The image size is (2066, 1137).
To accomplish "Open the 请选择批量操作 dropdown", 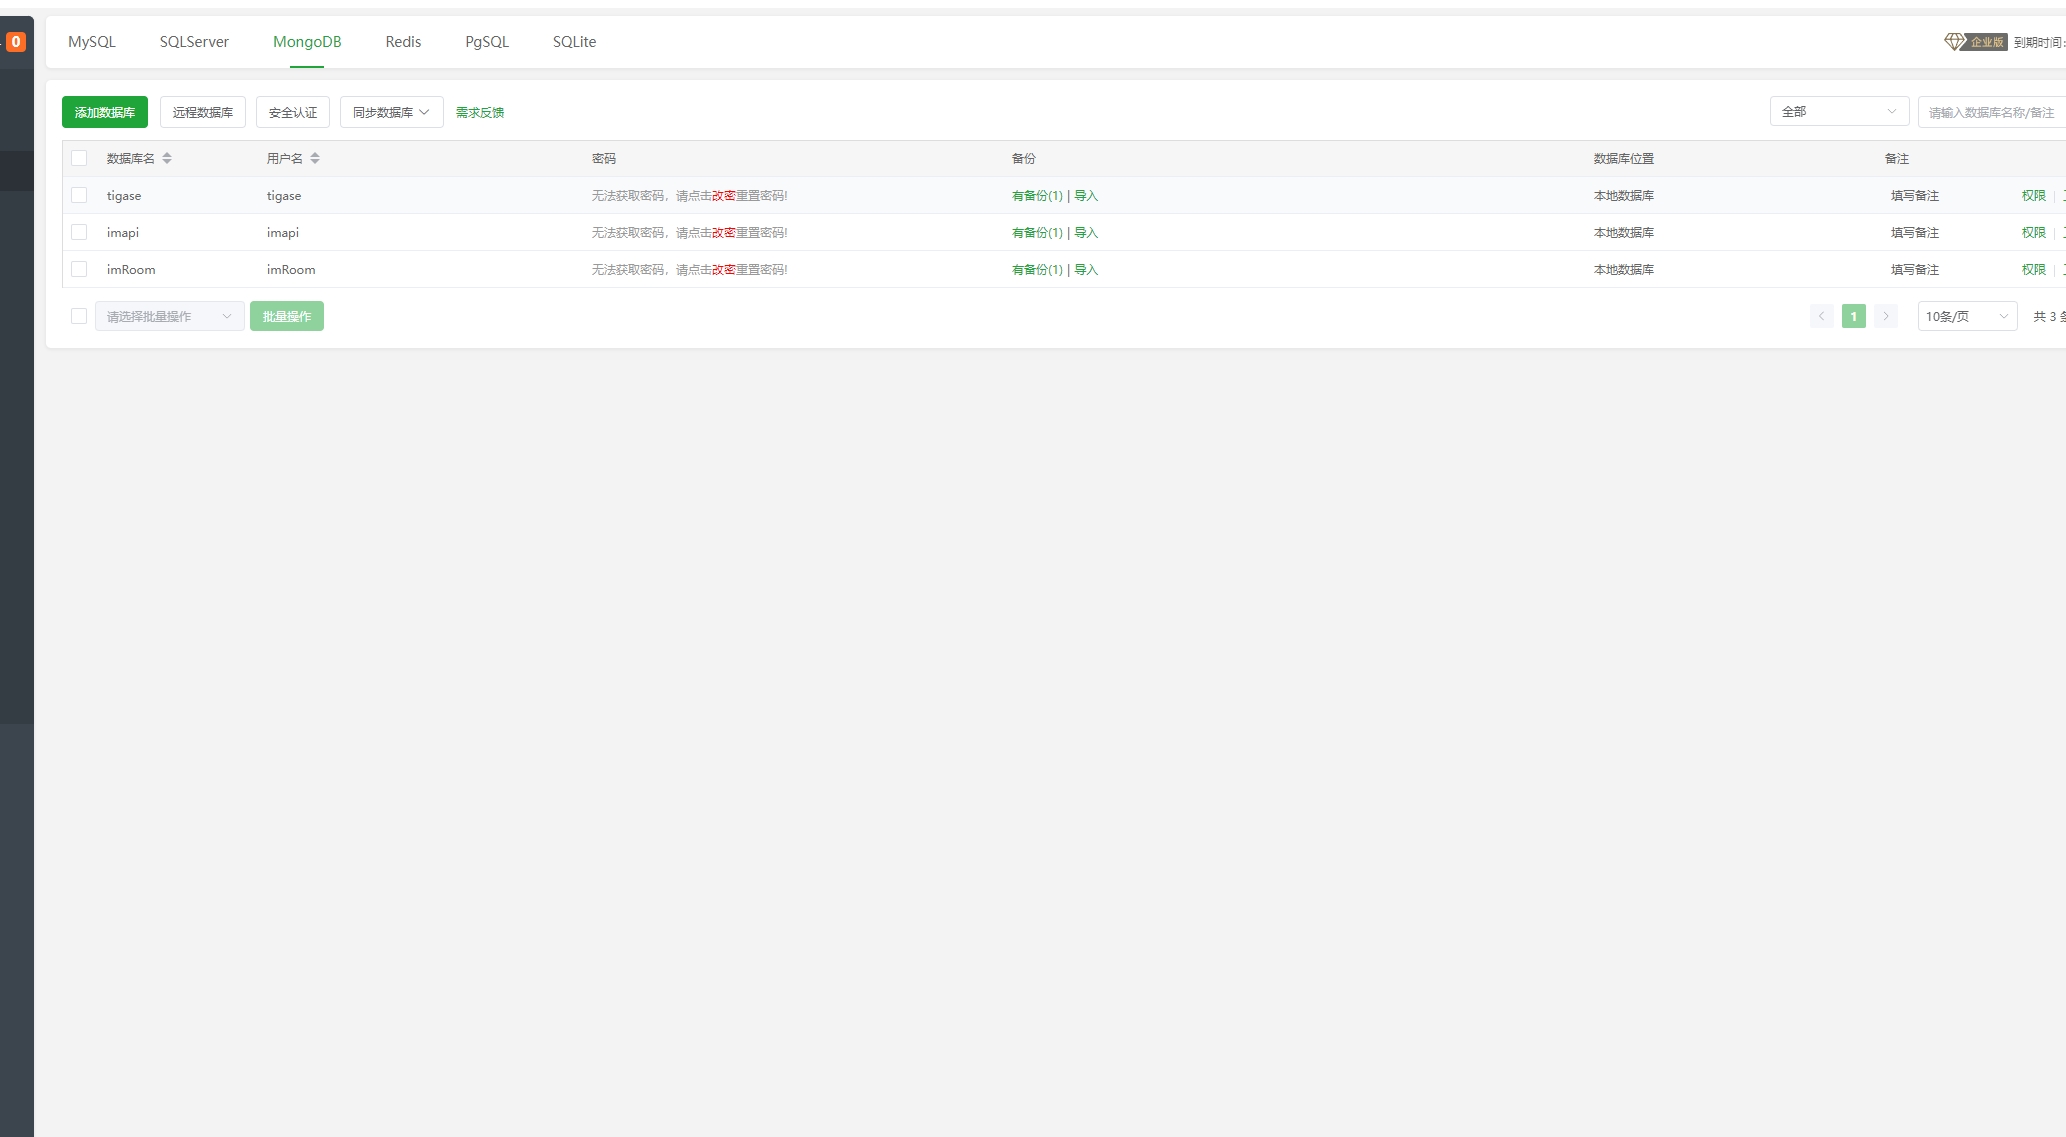I will pos(169,316).
